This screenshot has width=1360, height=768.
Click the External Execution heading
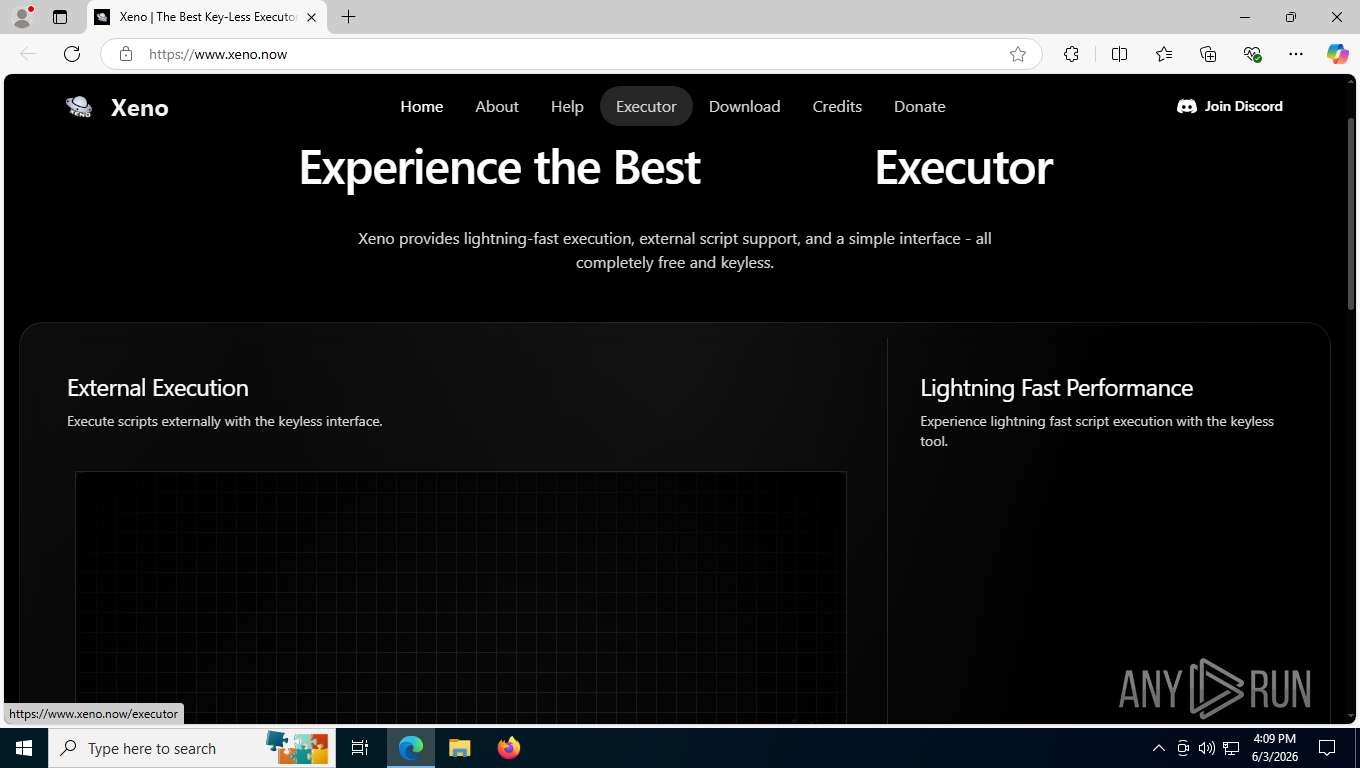click(158, 388)
